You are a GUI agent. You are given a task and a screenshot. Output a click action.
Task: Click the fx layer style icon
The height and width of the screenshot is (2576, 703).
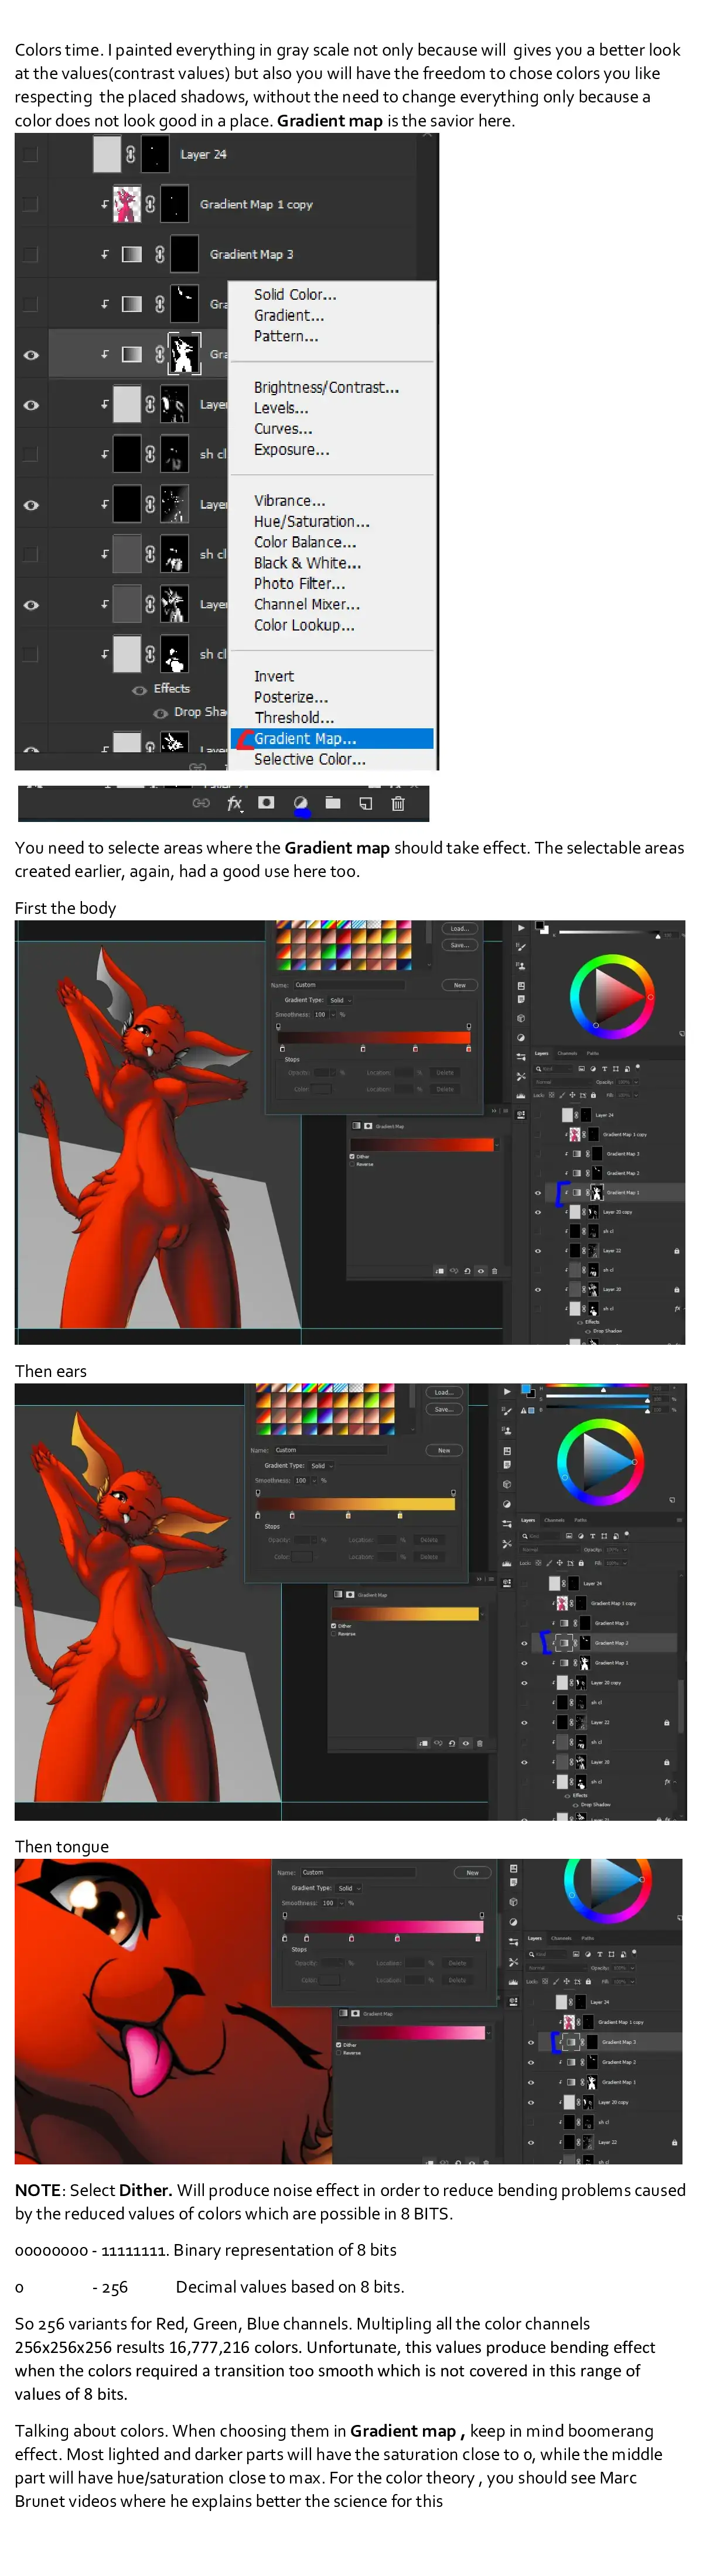234,803
